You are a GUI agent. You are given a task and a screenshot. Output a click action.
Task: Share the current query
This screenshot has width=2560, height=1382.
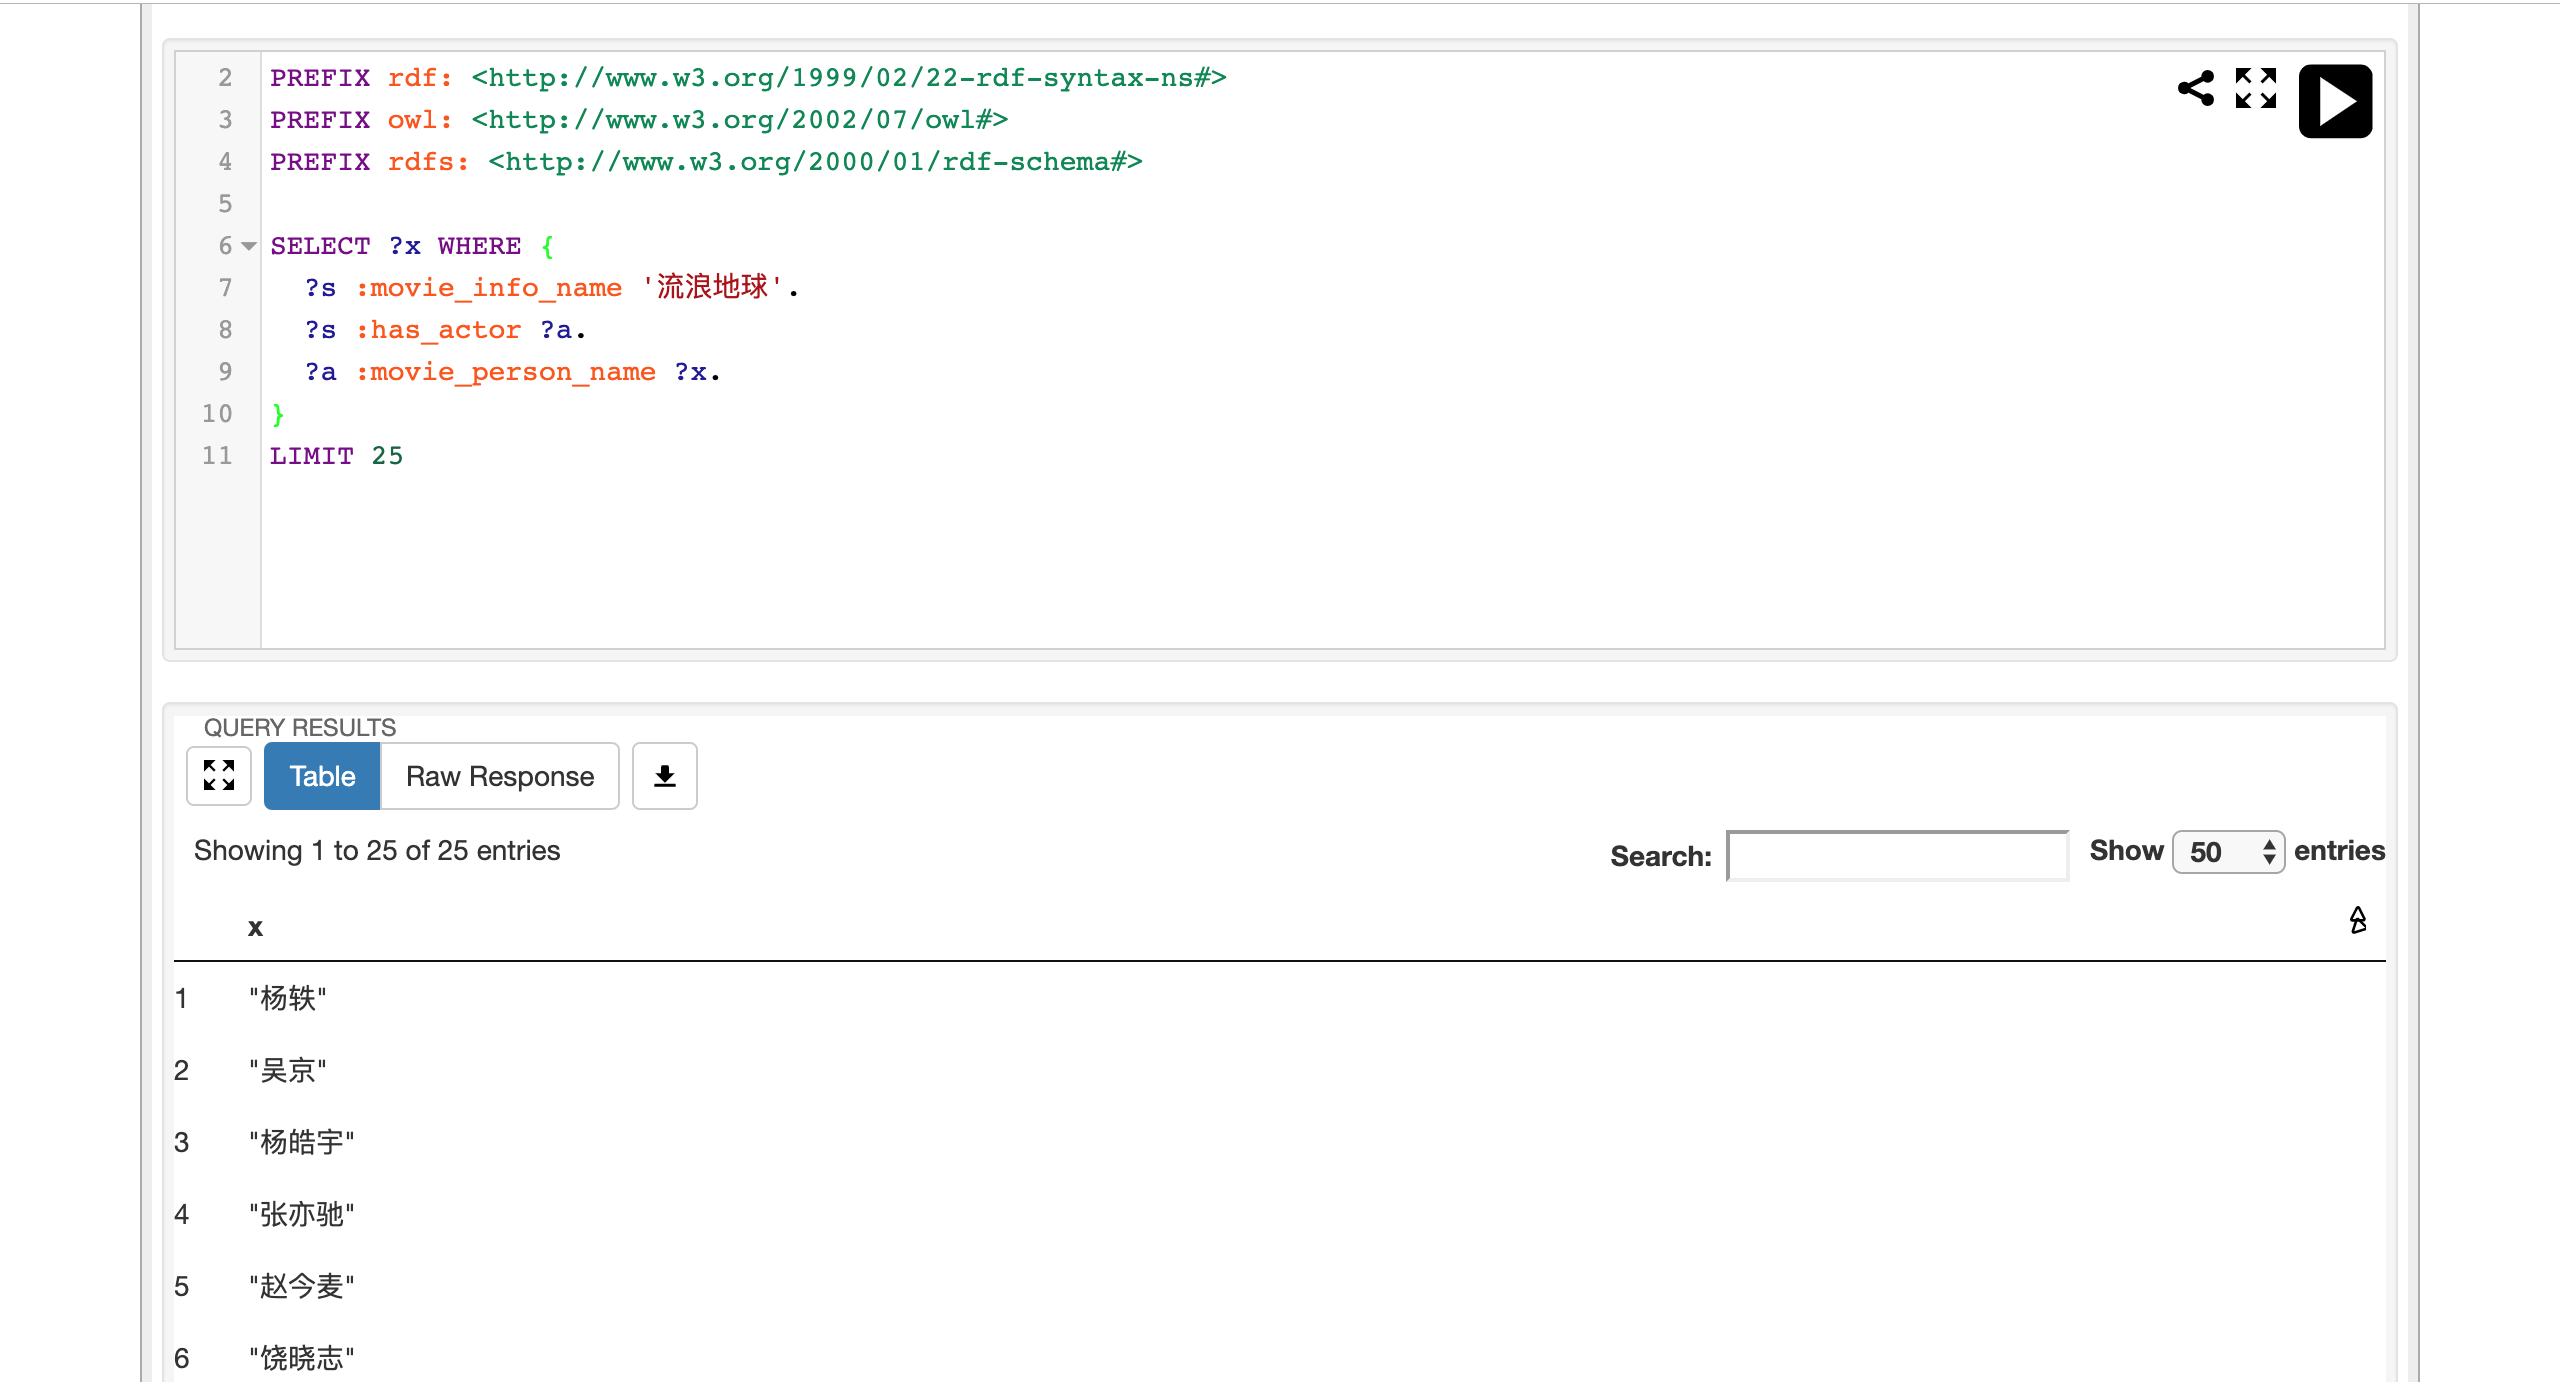(x=2196, y=89)
